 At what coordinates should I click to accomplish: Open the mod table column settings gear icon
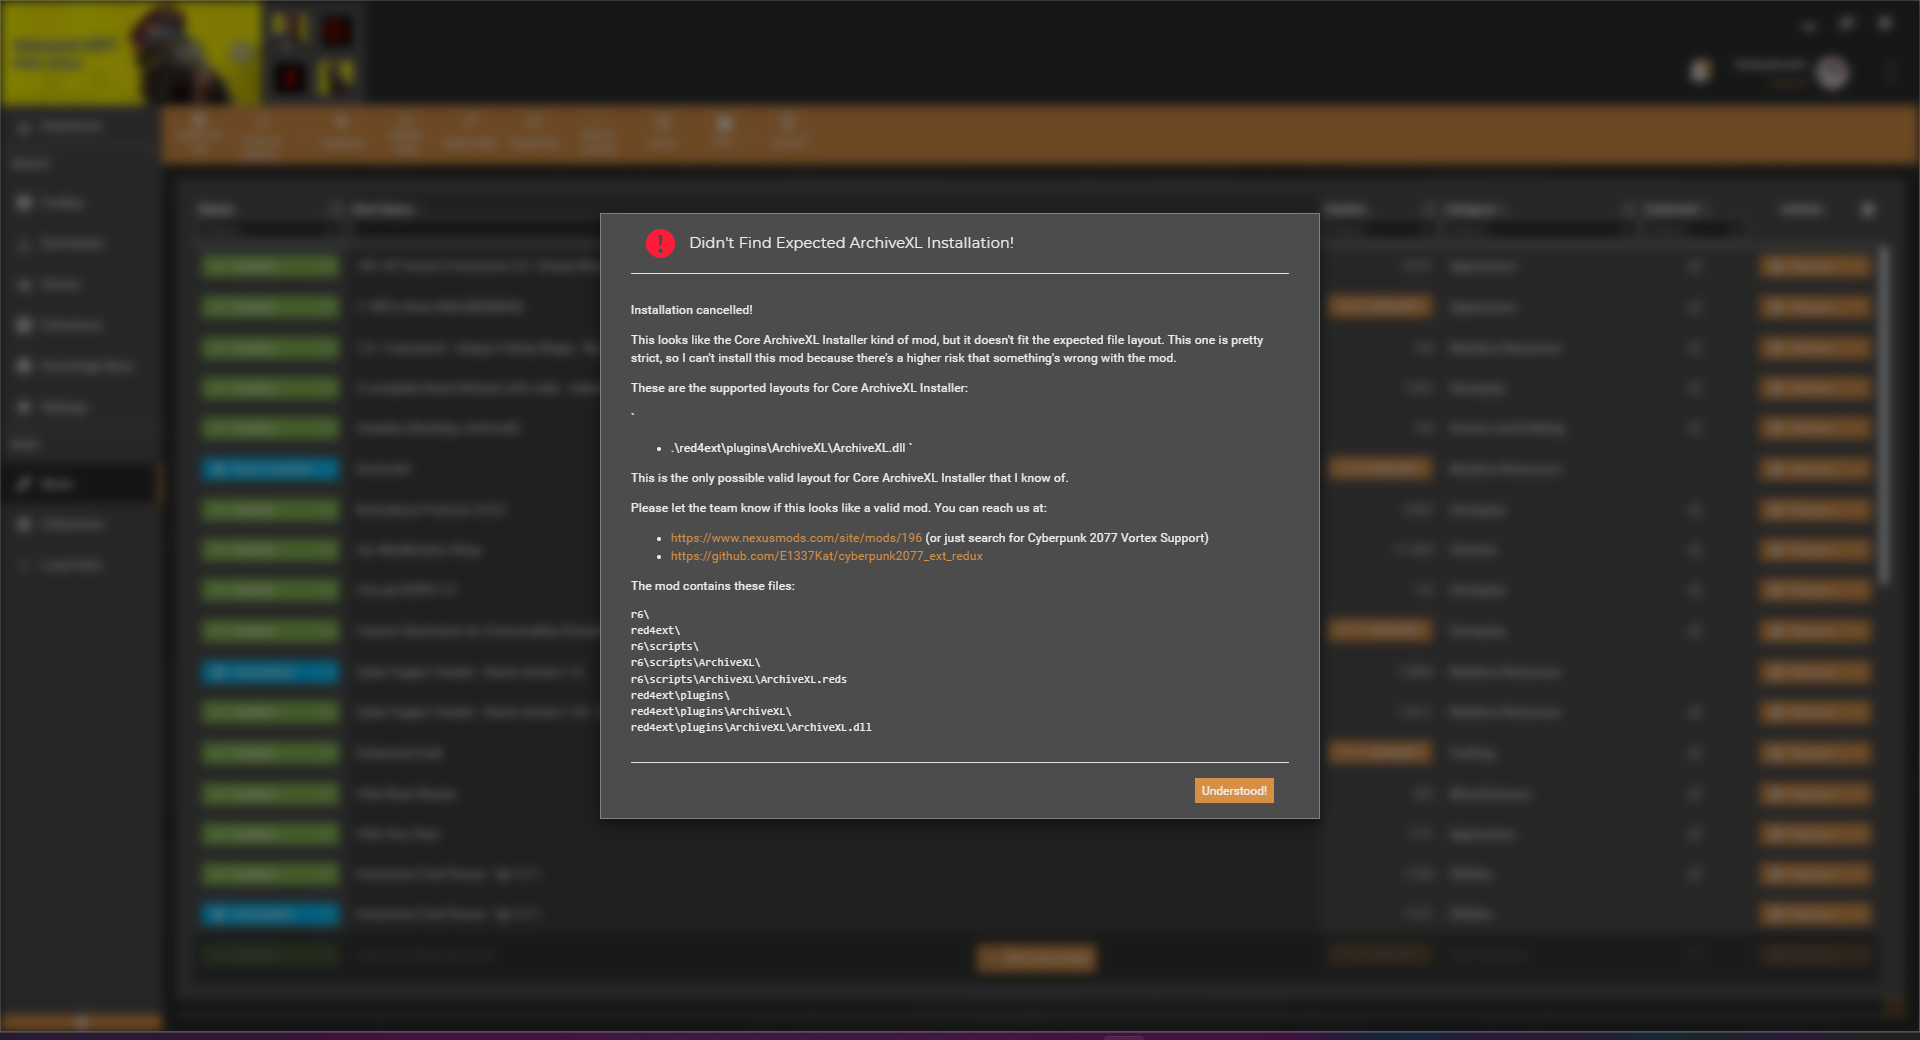pos(1867,209)
